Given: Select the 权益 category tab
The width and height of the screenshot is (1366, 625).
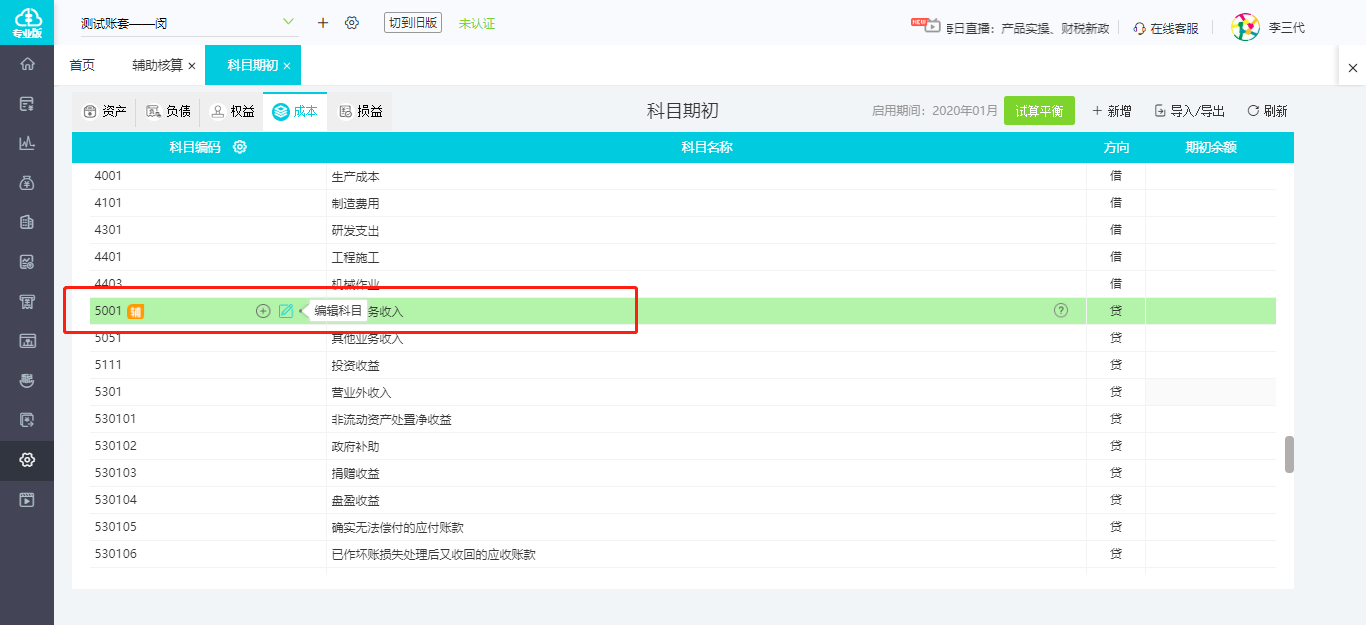Looking at the screenshot, I should coord(232,111).
